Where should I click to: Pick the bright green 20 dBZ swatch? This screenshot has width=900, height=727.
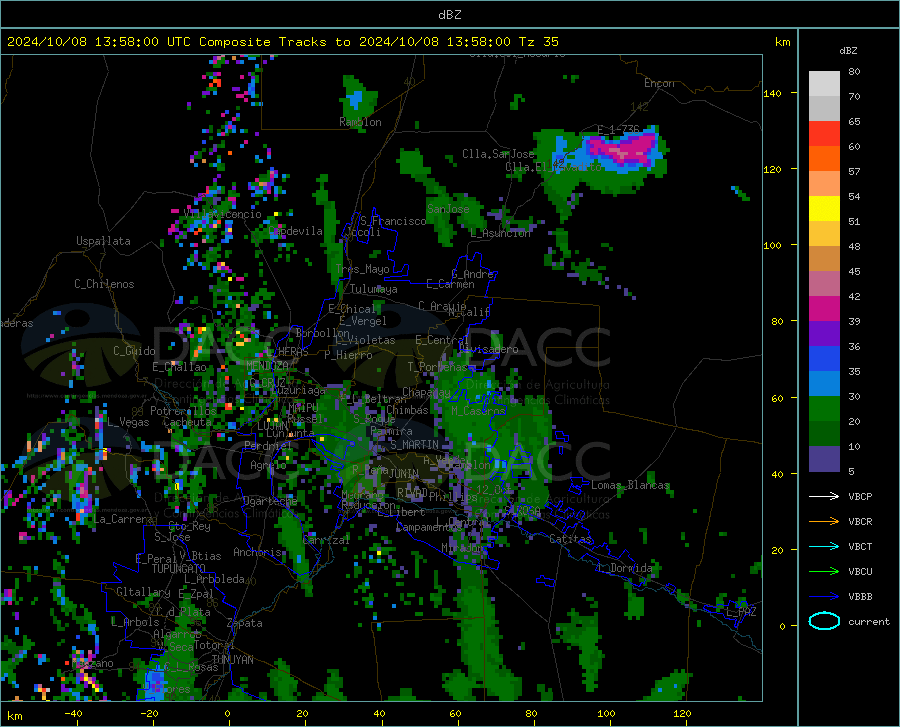pos(824,409)
